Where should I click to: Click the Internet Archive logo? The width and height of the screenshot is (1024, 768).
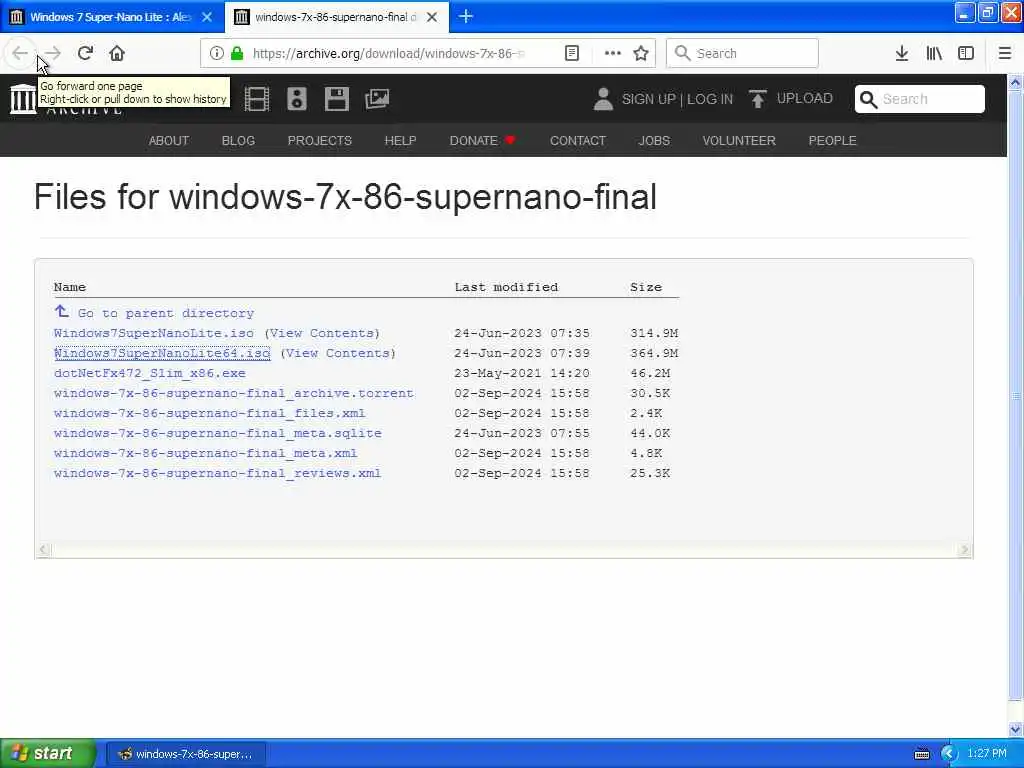pos(24,99)
